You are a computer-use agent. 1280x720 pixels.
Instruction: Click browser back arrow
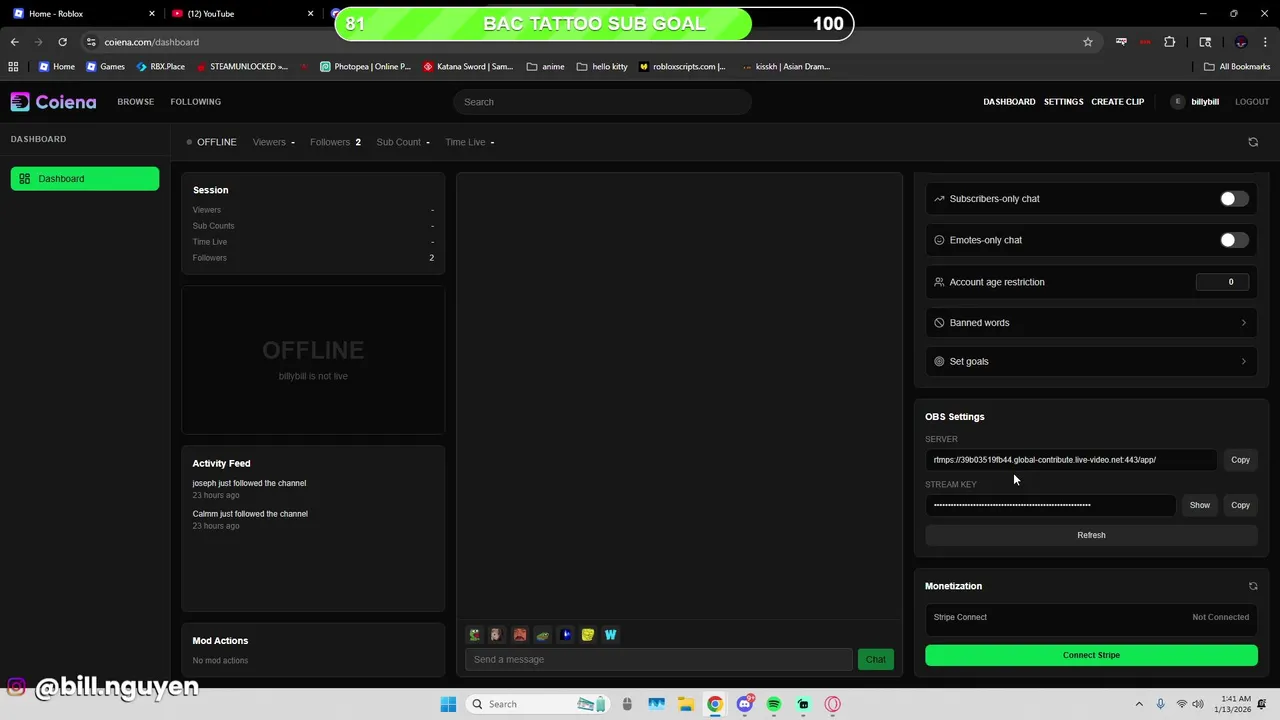[14, 42]
